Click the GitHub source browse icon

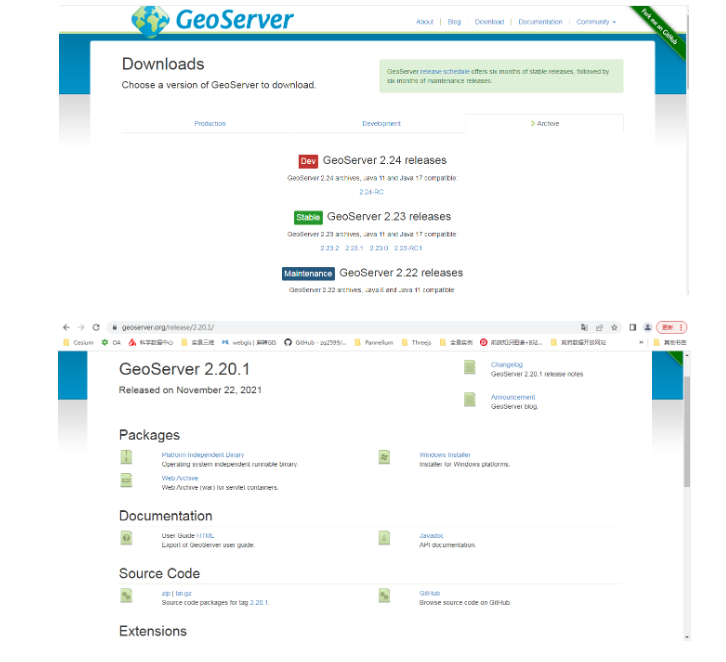coord(384,595)
